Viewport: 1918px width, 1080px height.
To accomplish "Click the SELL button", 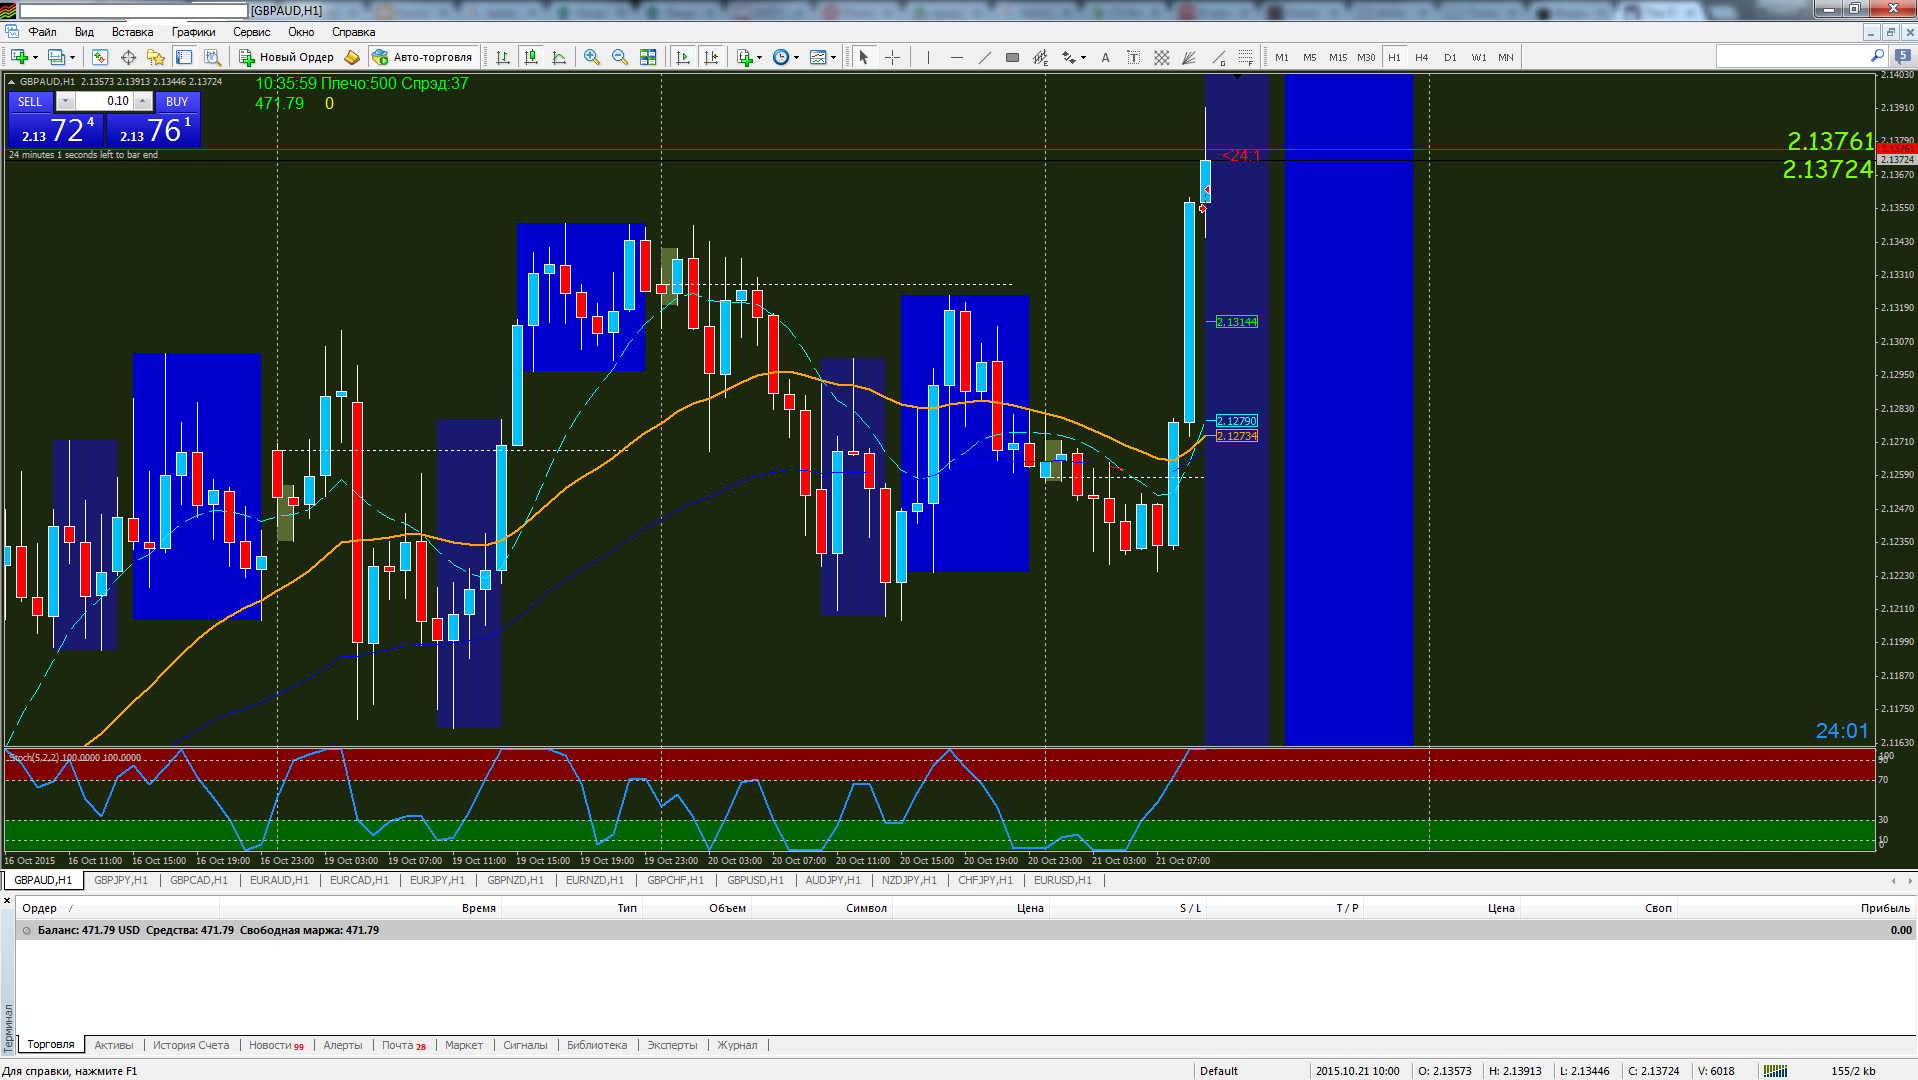I will [x=30, y=101].
